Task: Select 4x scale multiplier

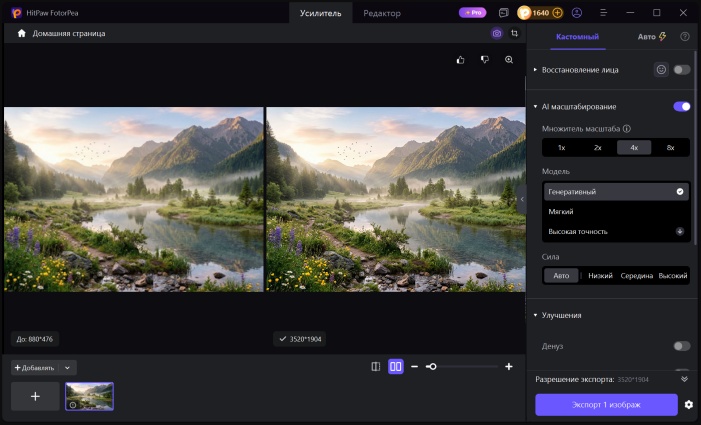Action: [x=634, y=147]
